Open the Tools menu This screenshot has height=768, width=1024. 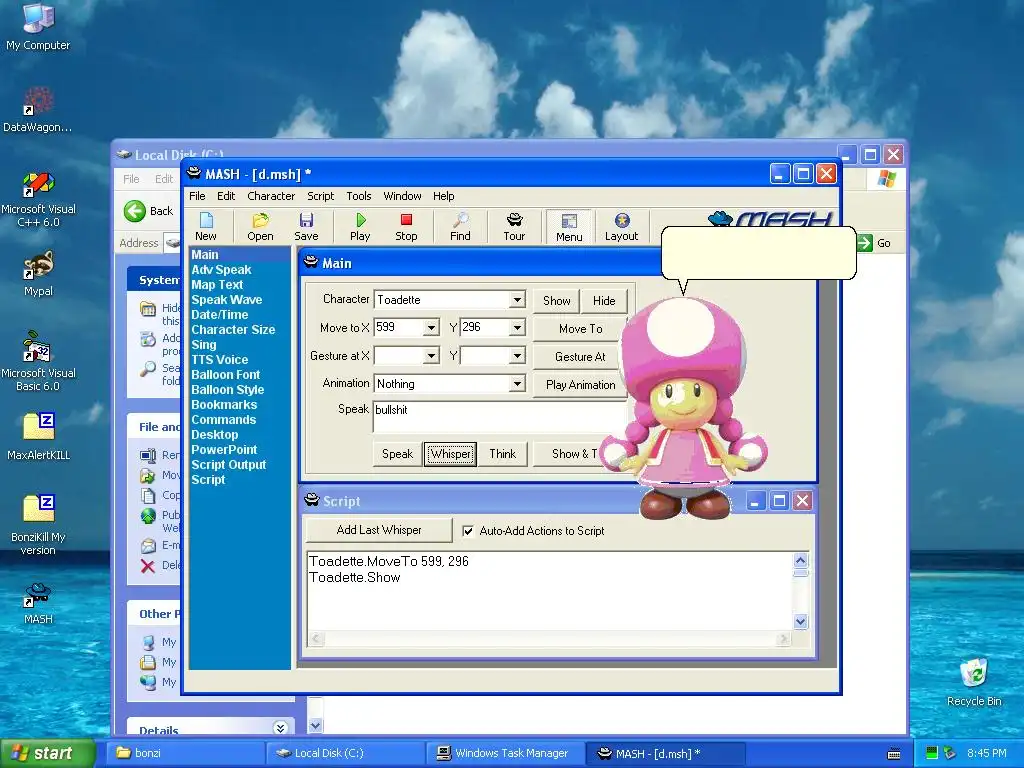click(359, 196)
